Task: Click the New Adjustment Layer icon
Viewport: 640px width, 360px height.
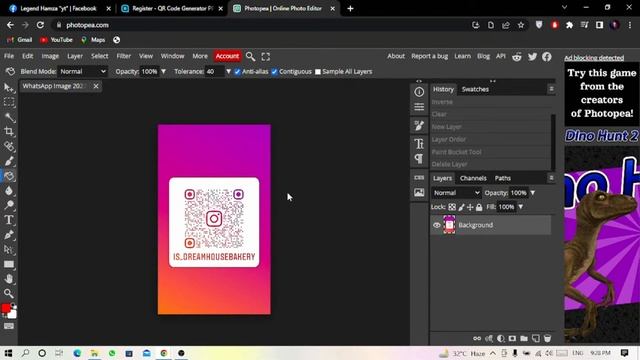Action: pos(500,338)
